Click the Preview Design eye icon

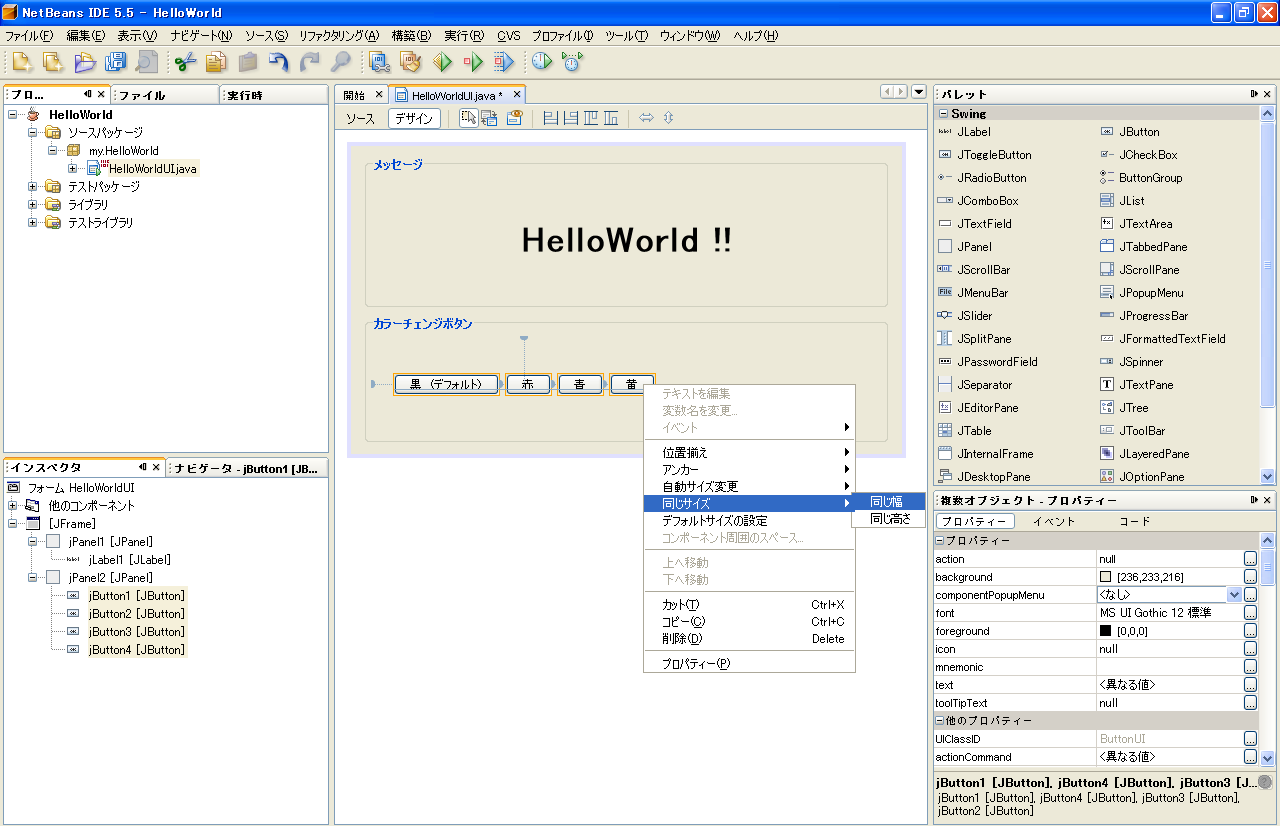(514, 118)
